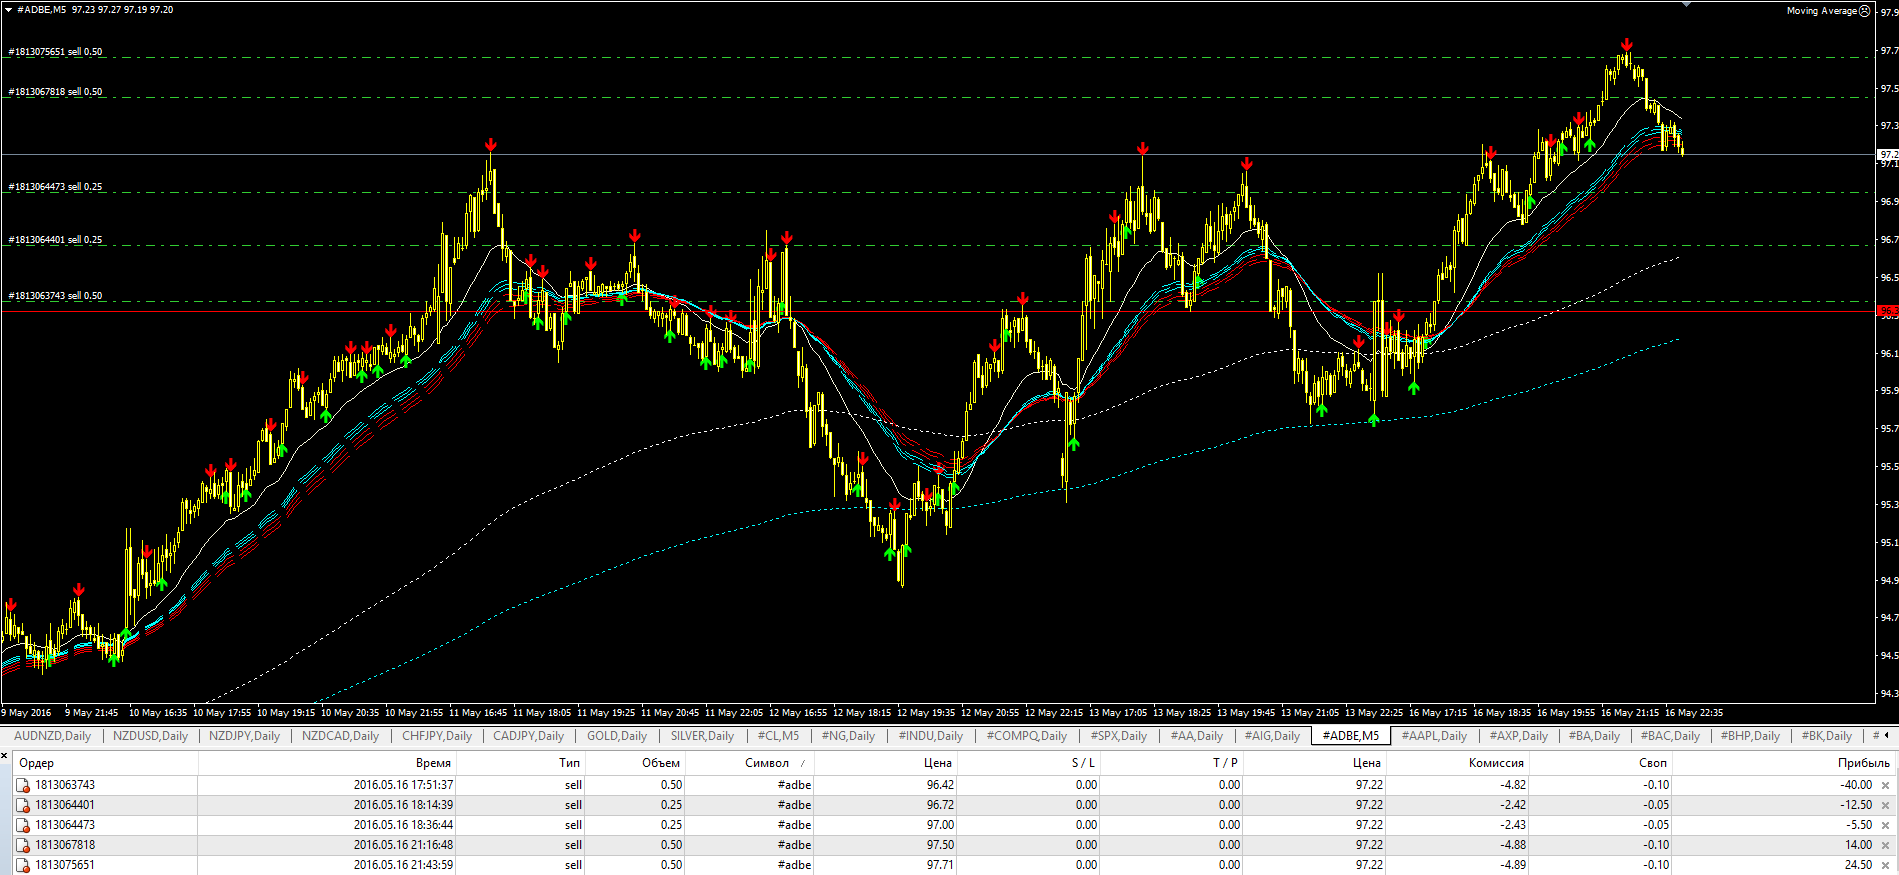Click the commission value -2.43
1899x875 pixels.
click(x=1513, y=825)
